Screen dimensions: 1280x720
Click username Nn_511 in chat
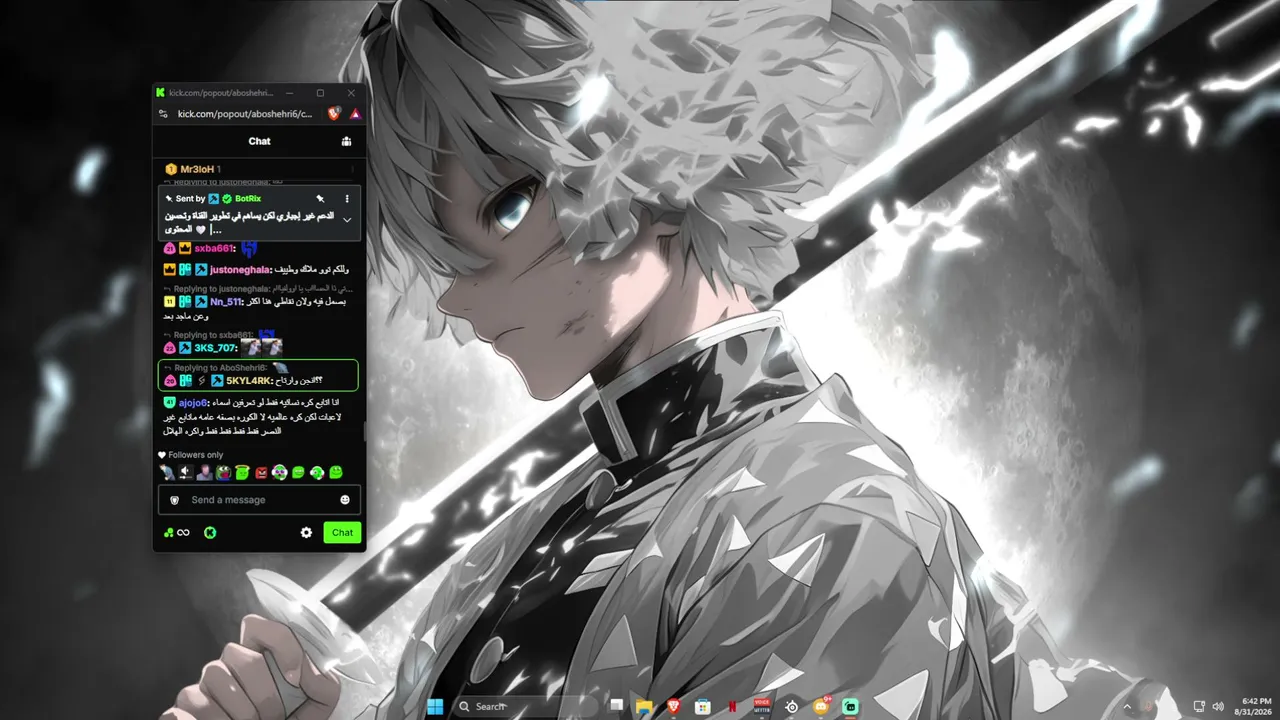(x=226, y=302)
